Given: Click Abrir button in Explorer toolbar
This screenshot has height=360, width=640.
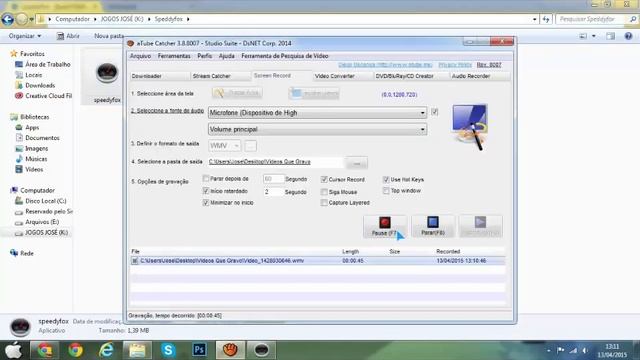Looking at the screenshot, I should coord(68,36).
